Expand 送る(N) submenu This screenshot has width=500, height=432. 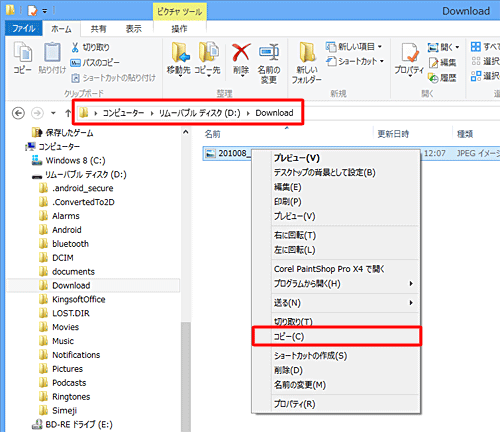pyautogui.click(x=411, y=303)
